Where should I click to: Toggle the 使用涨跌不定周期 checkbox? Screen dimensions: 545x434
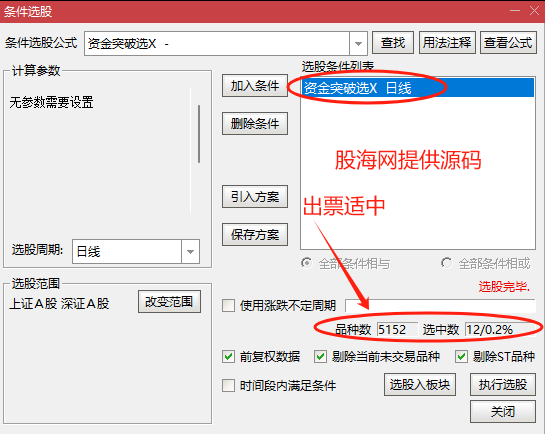(228, 306)
